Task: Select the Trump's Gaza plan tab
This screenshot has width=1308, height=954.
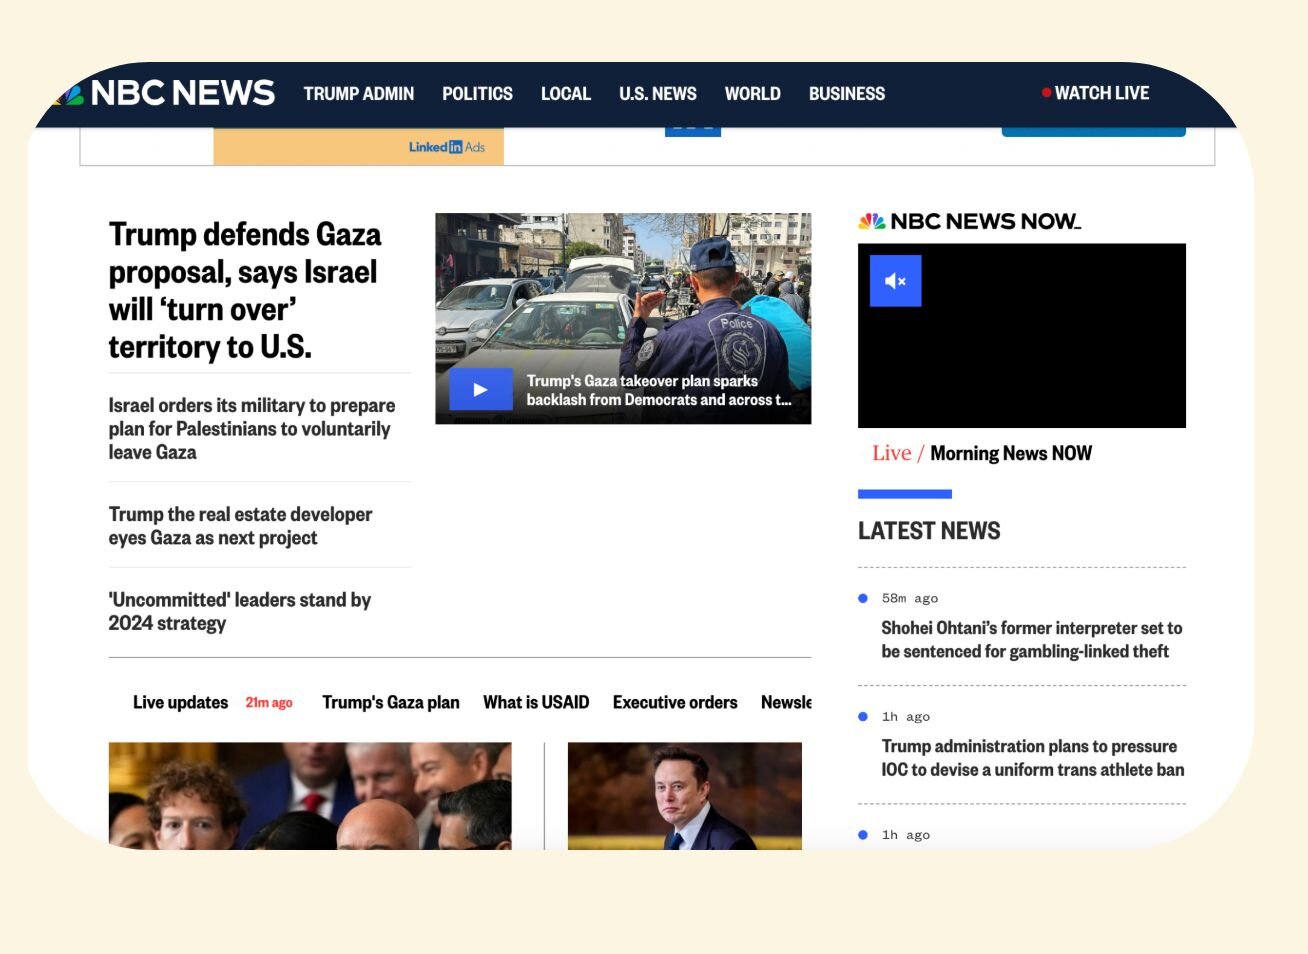Action: [391, 703]
